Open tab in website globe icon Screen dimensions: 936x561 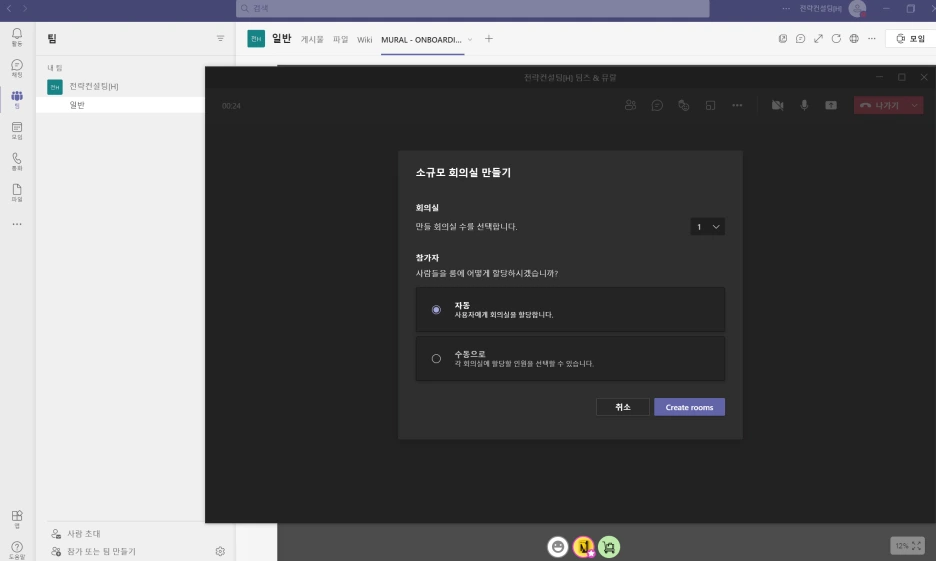click(x=854, y=39)
